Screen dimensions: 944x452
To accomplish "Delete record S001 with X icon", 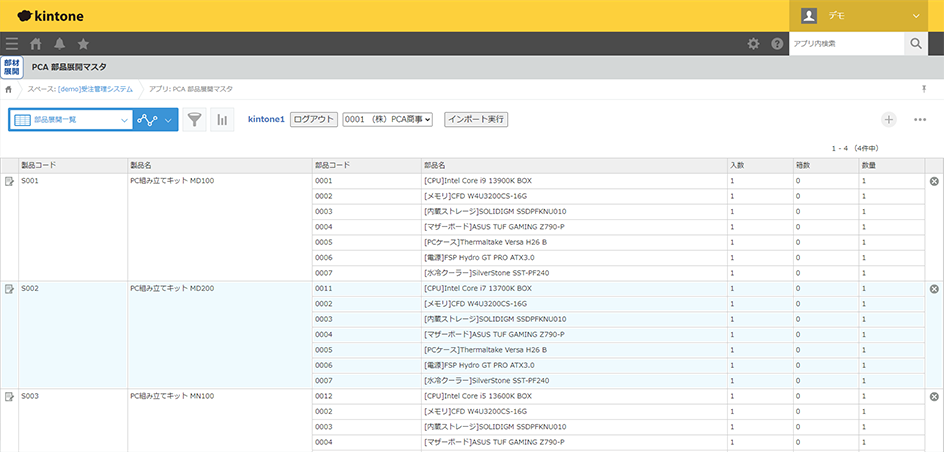I will 934,181.
